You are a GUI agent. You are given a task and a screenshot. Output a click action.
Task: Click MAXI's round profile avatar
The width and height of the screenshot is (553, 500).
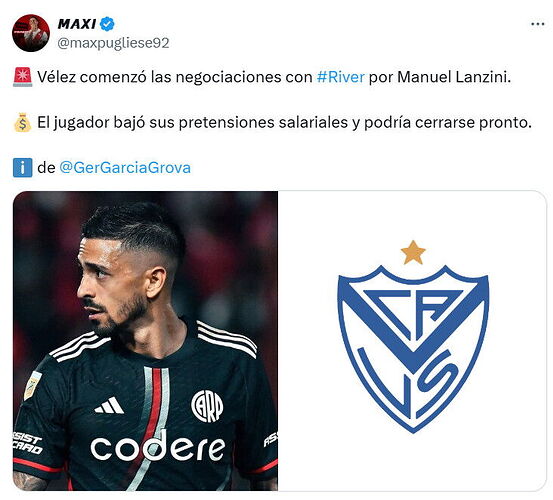pos(31,33)
